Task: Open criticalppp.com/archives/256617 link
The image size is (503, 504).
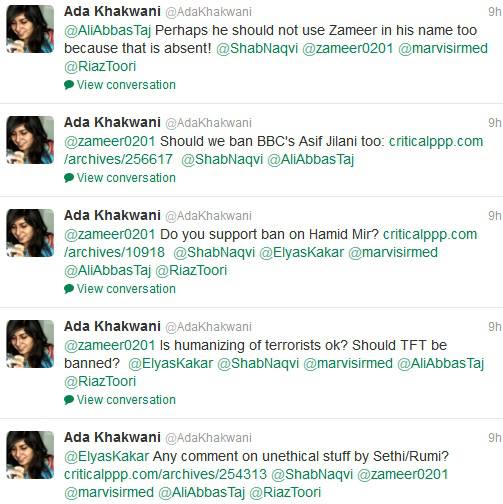Action: [x=273, y=150]
